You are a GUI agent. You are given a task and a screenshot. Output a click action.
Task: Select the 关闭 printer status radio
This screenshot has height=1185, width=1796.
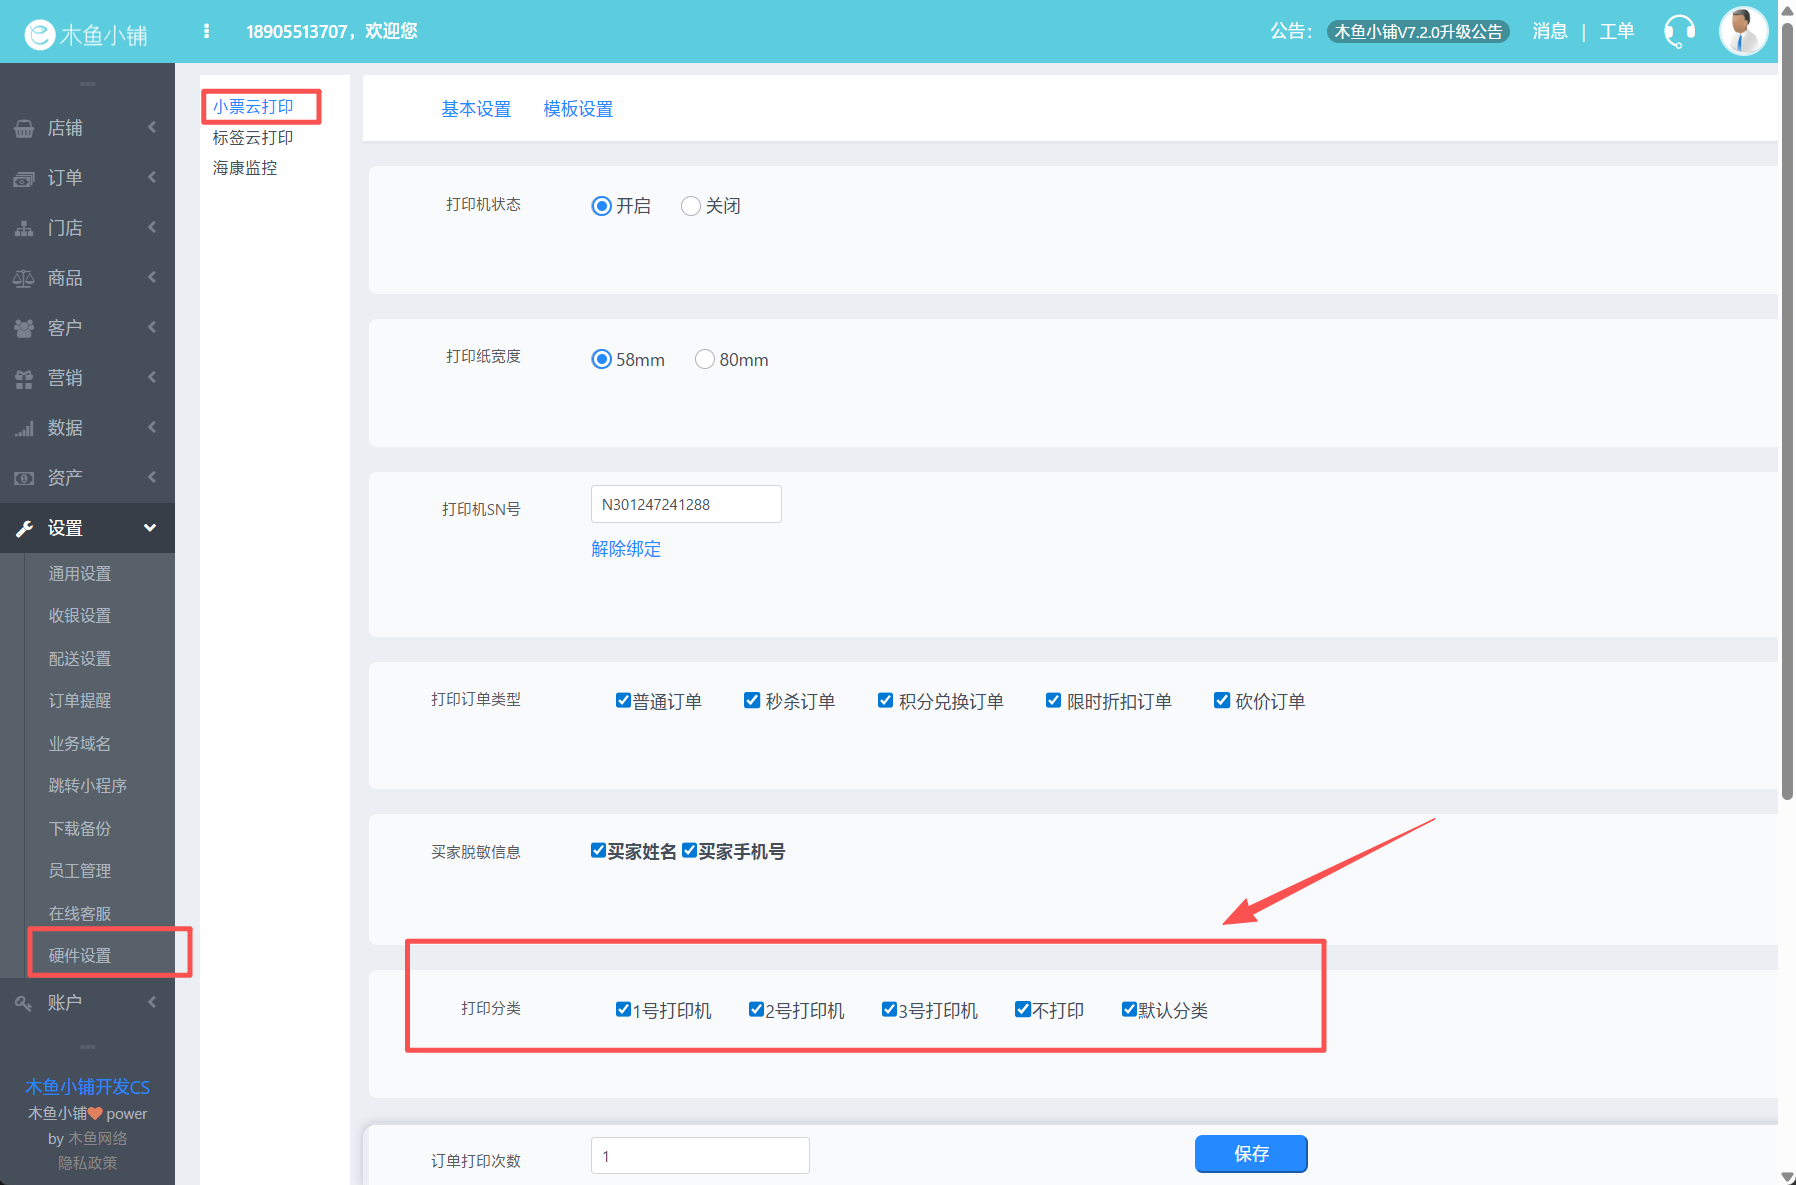tap(690, 206)
